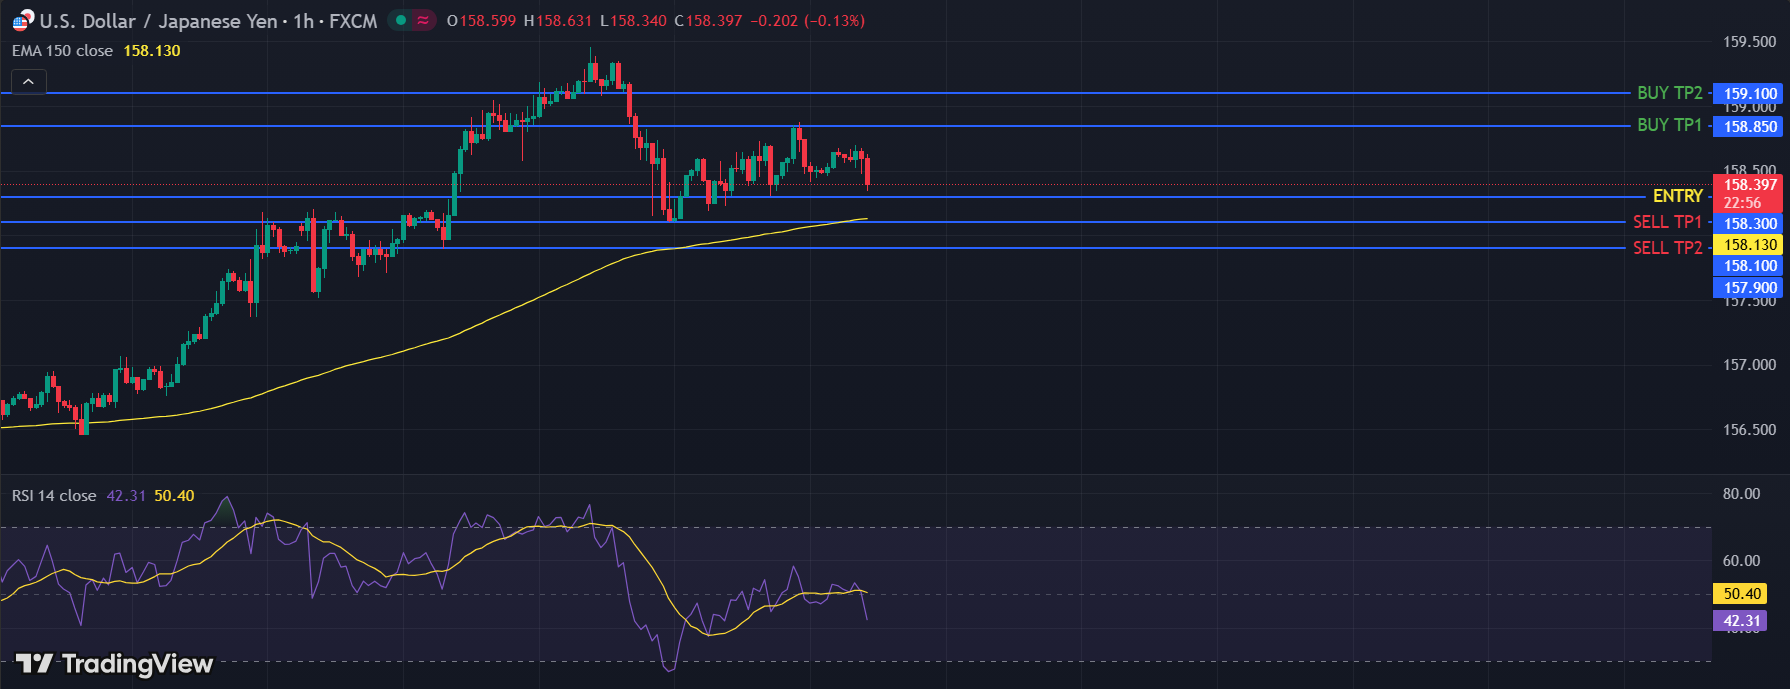
Task: Click the green market status dot
Action: [401, 20]
